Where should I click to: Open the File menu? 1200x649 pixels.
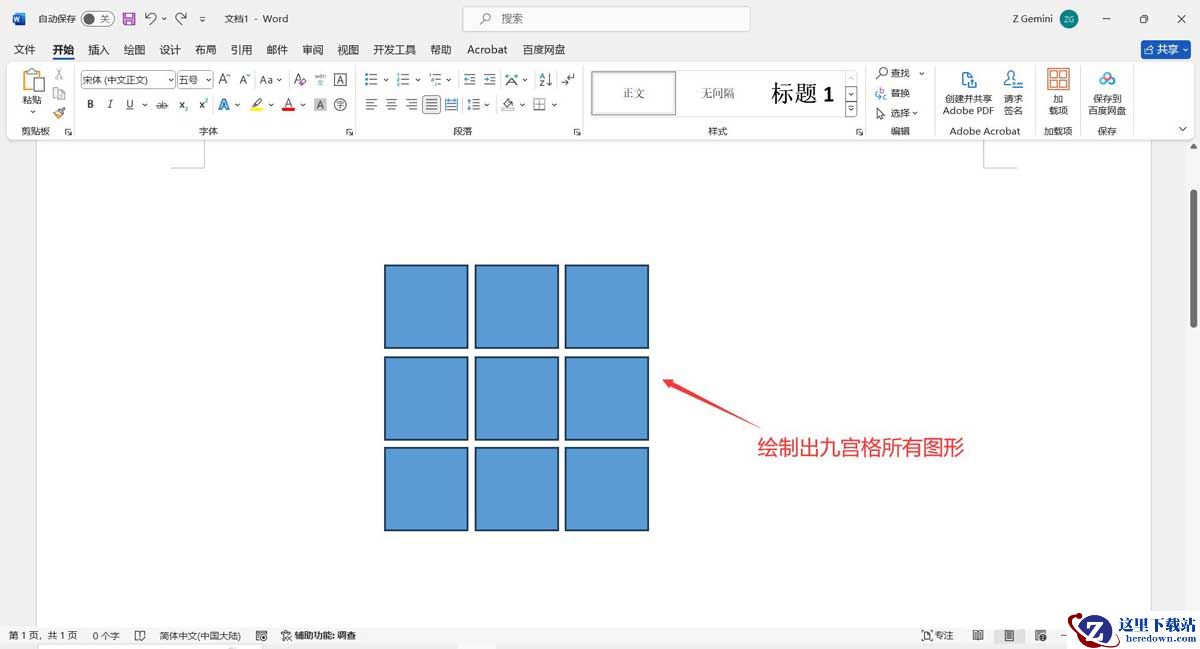tap(25, 49)
